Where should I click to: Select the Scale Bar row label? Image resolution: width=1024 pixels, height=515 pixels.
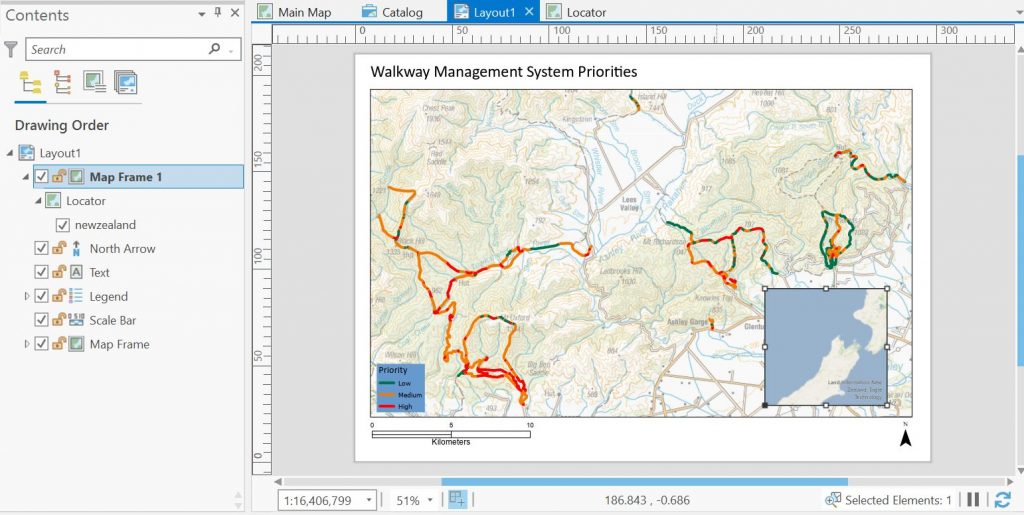113,320
